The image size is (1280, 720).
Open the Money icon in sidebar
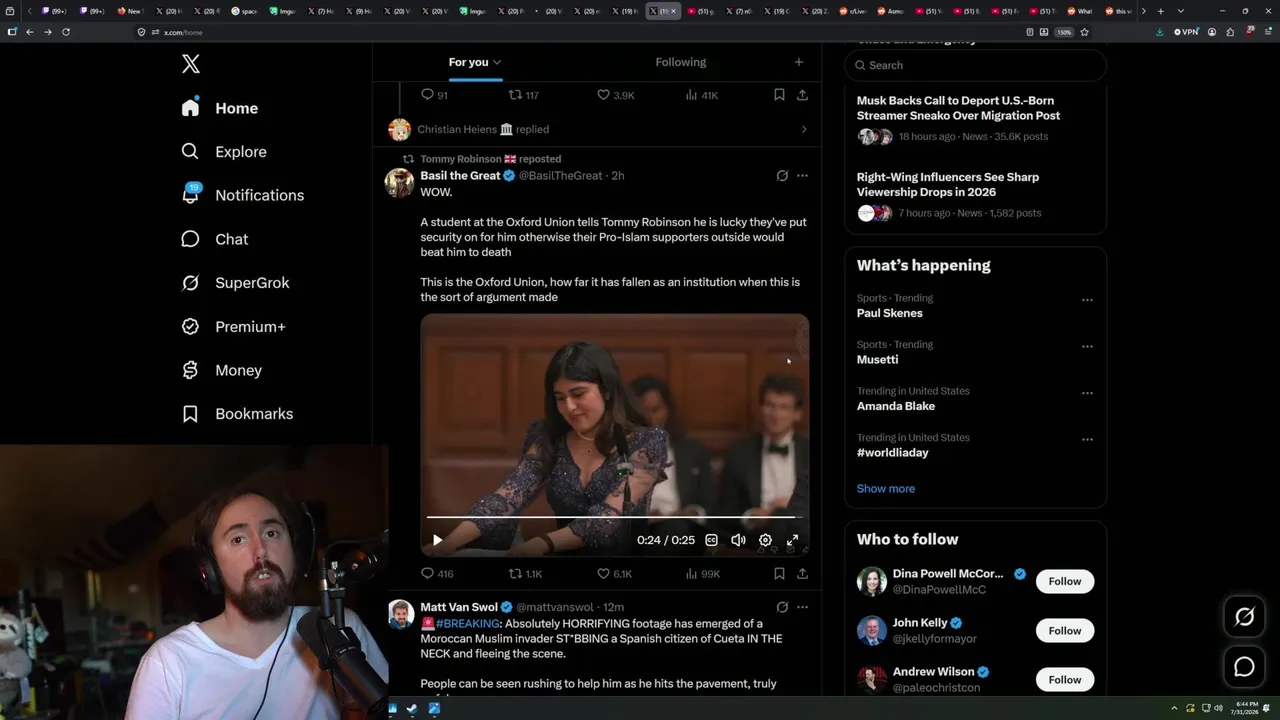pyautogui.click(x=190, y=370)
